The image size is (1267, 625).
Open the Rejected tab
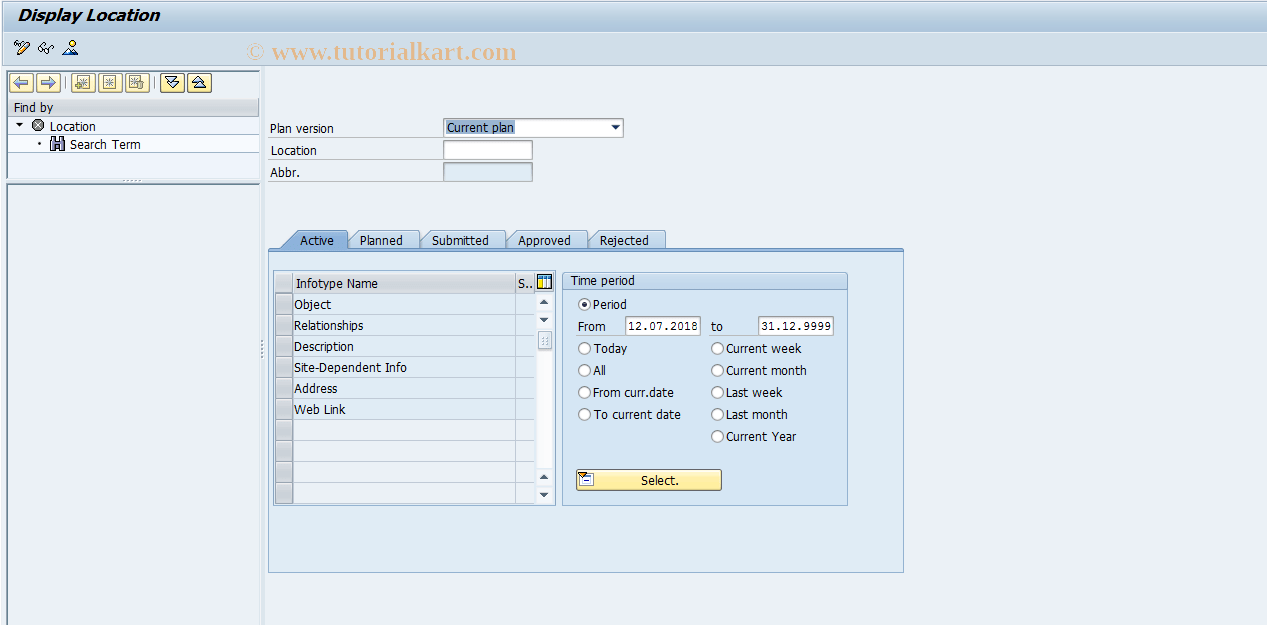pos(626,240)
